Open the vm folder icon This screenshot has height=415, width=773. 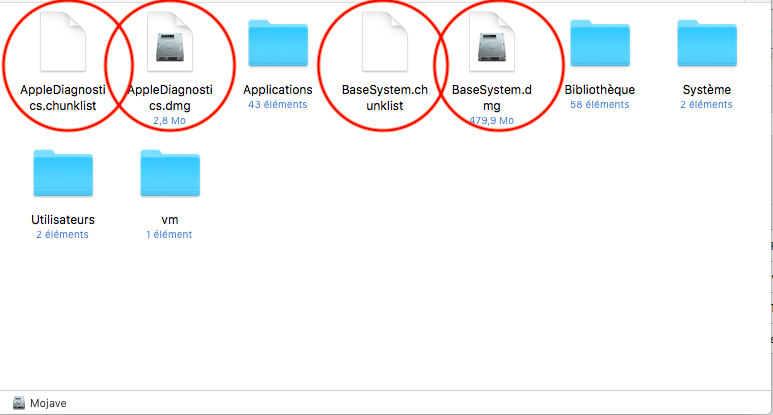[x=170, y=173]
